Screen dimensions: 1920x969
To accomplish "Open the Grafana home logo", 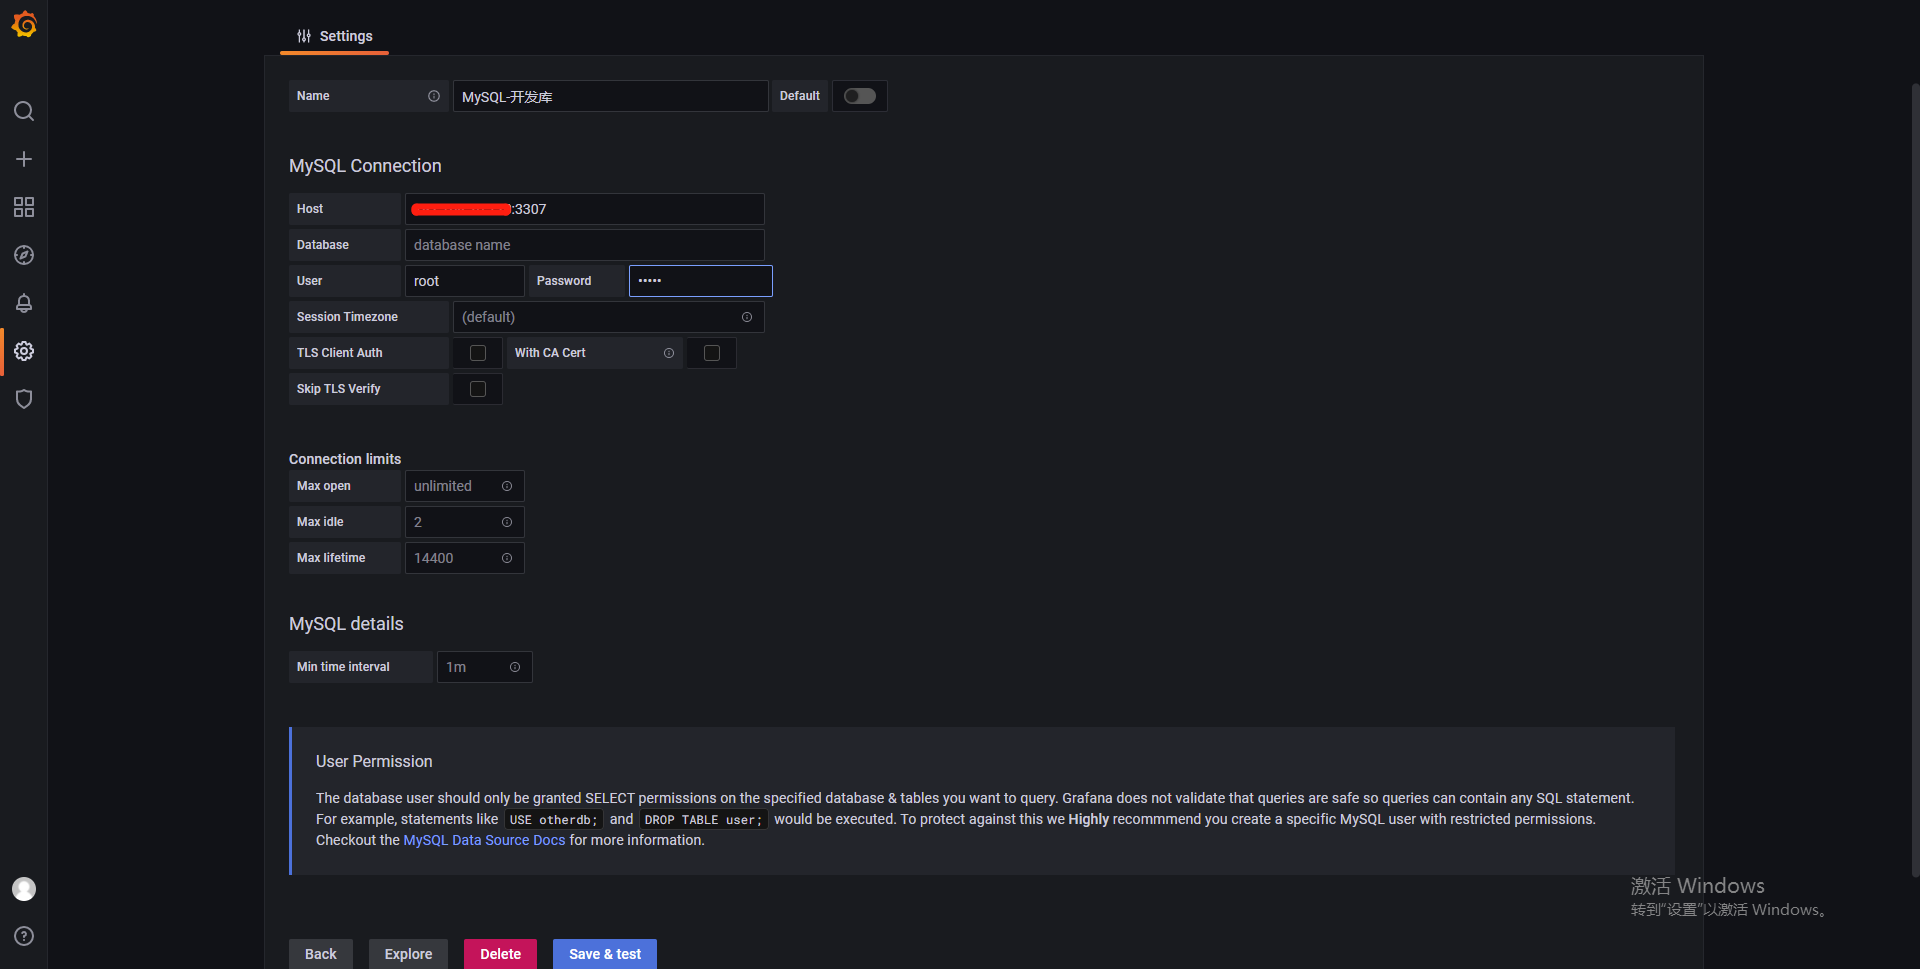I will [24, 24].
